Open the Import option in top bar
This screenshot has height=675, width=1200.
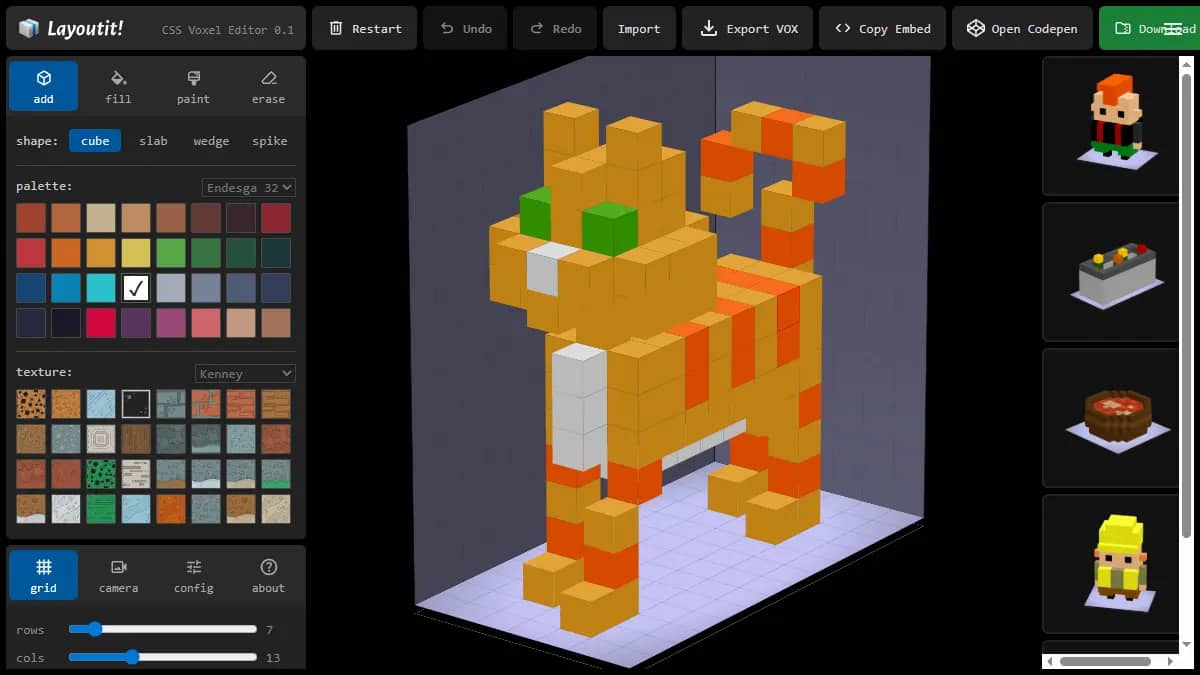point(639,28)
